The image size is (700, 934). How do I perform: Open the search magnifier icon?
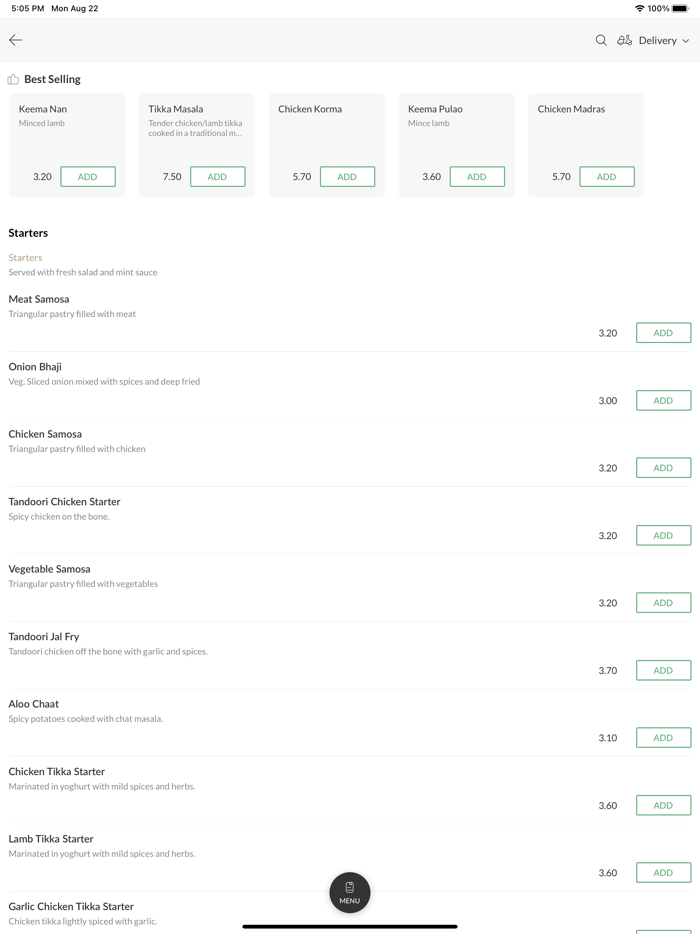click(x=601, y=40)
